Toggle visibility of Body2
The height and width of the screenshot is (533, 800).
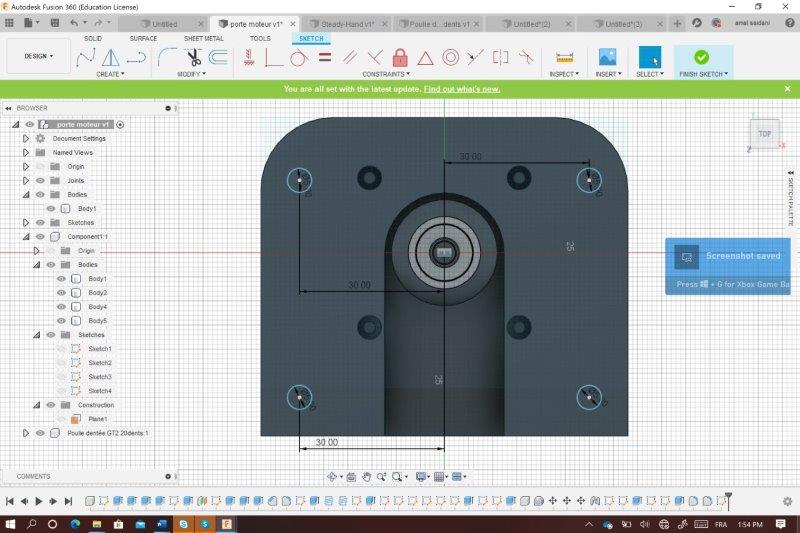tap(61, 293)
